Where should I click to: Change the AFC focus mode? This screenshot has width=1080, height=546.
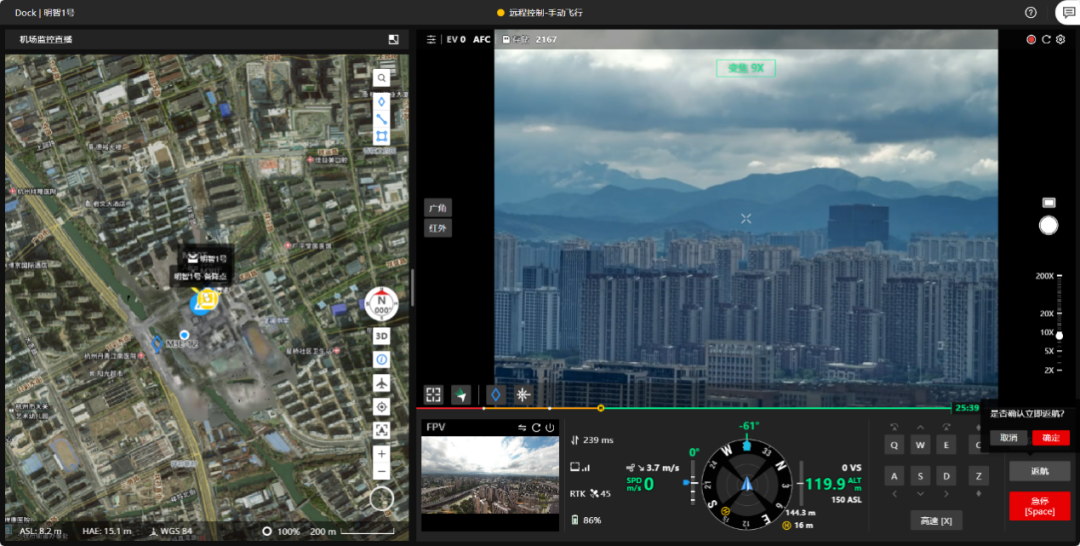pos(481,39)
